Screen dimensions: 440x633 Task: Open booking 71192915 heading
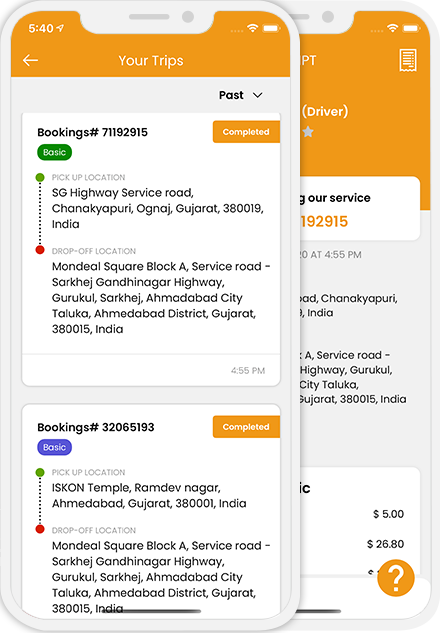92,132
